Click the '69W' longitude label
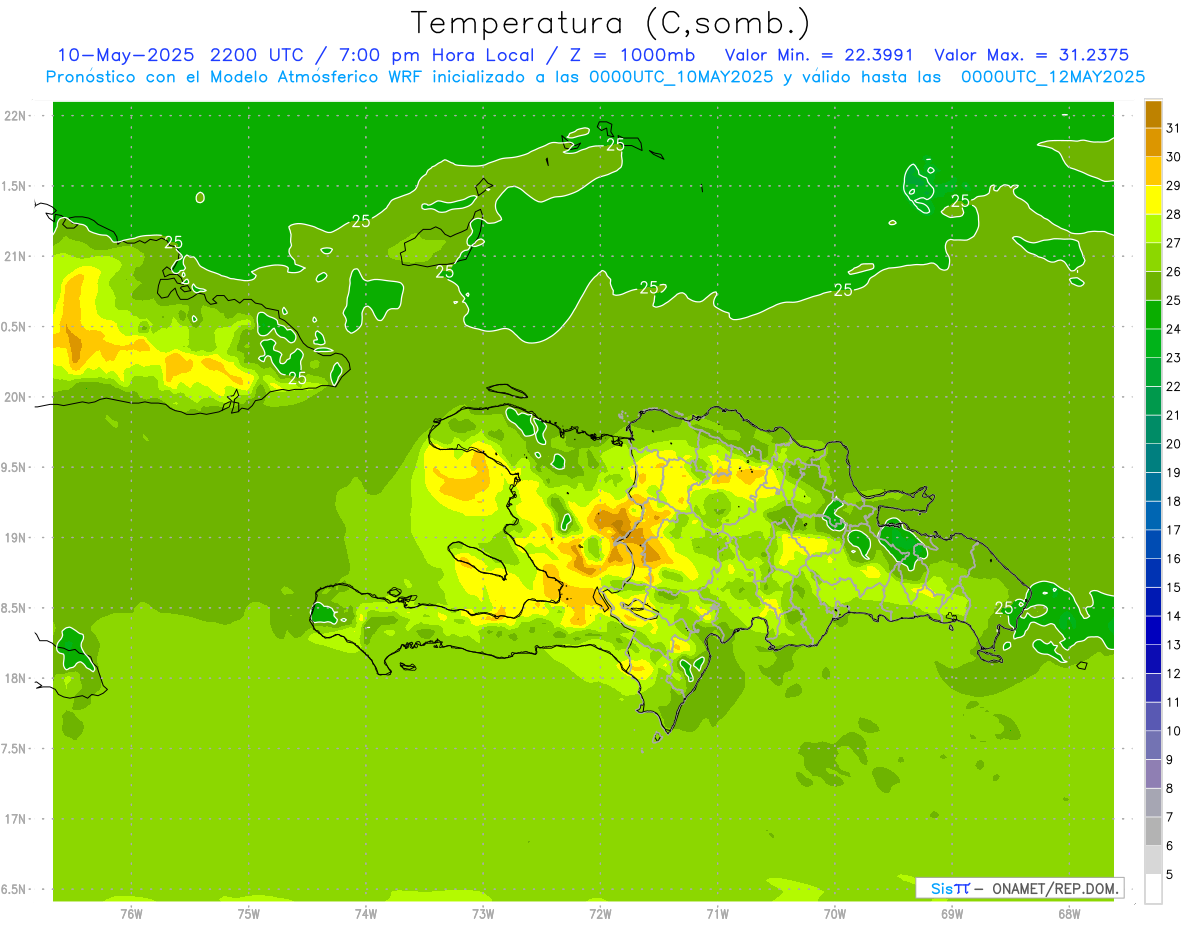Image resolution: width=1200 pixels, height=927 pixels. [x=952, y=913]
